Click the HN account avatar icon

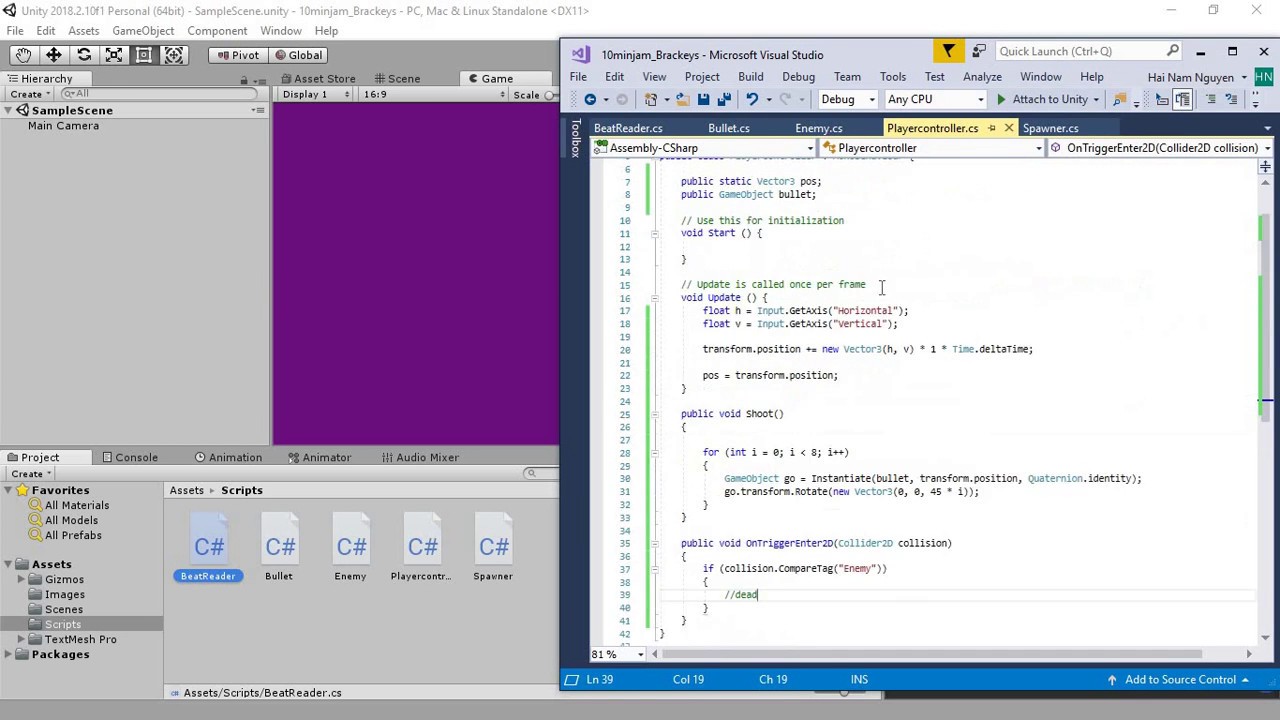[1263, 77]
